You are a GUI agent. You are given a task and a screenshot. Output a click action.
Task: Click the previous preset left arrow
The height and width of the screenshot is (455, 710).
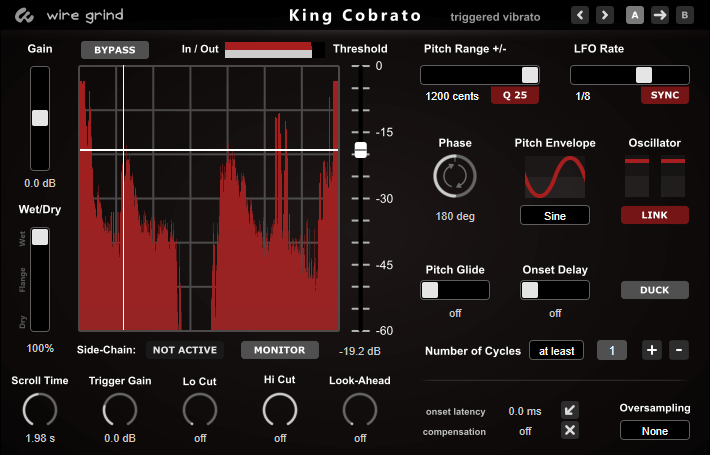[x=580, y=15]
